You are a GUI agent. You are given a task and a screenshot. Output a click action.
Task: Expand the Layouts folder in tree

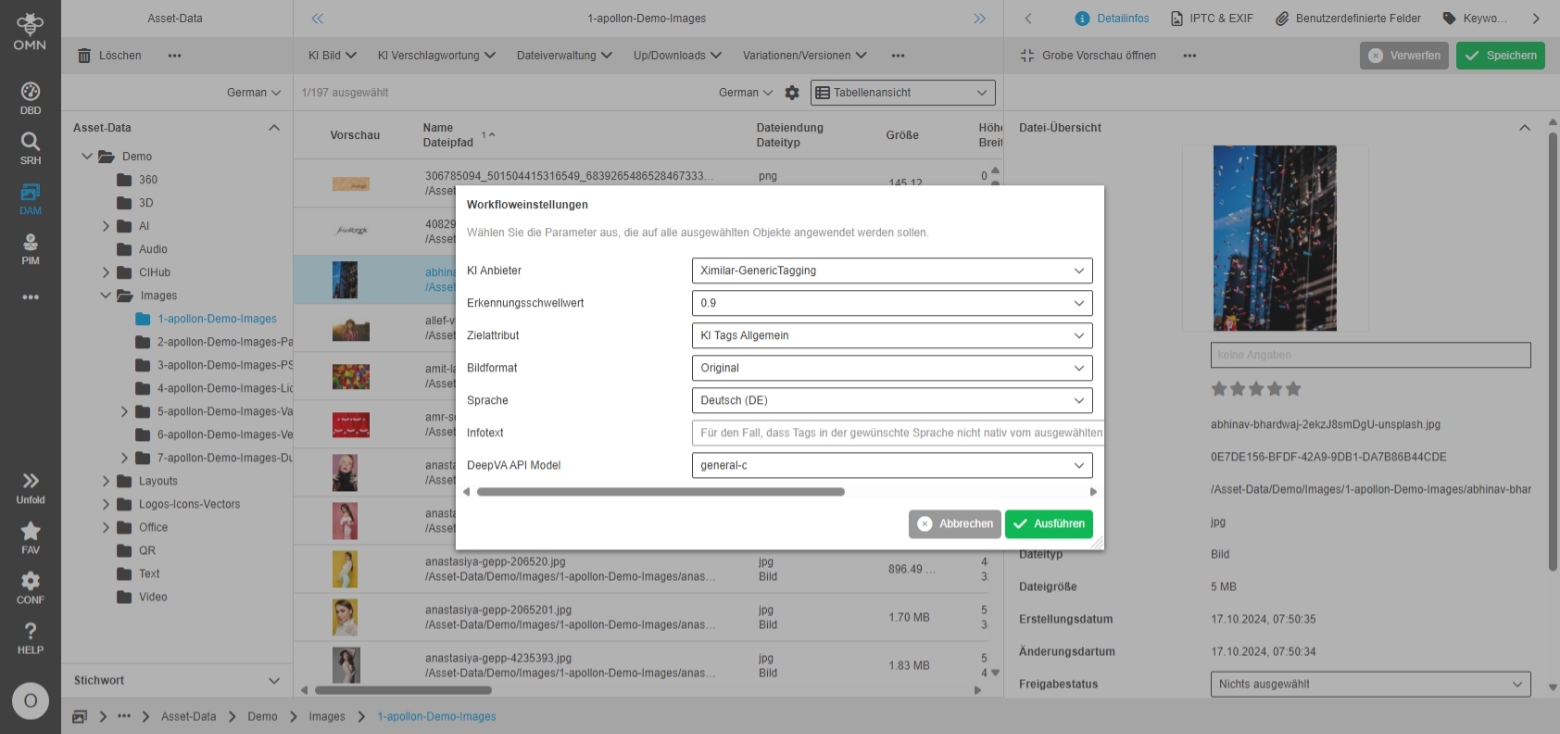click(106, 481)
